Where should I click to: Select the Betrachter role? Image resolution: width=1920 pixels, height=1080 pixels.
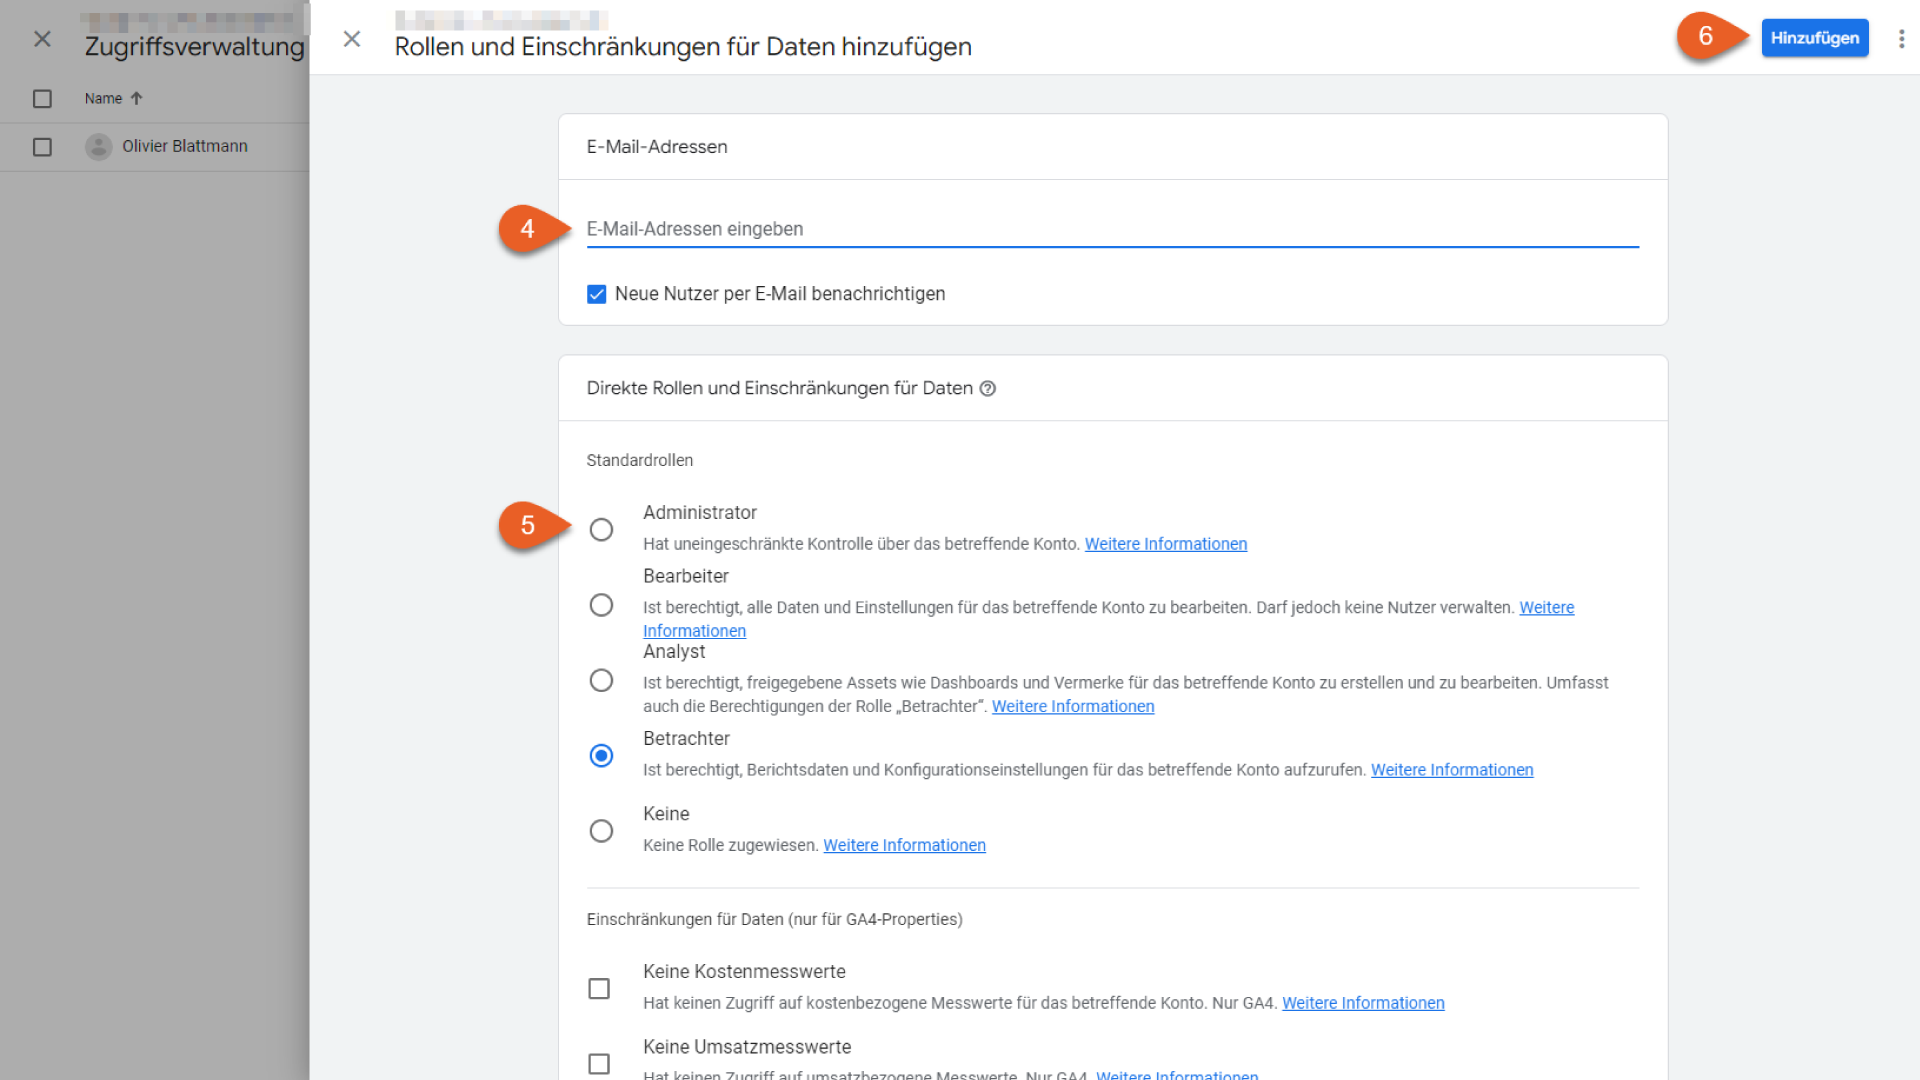(x=601, y=755)
